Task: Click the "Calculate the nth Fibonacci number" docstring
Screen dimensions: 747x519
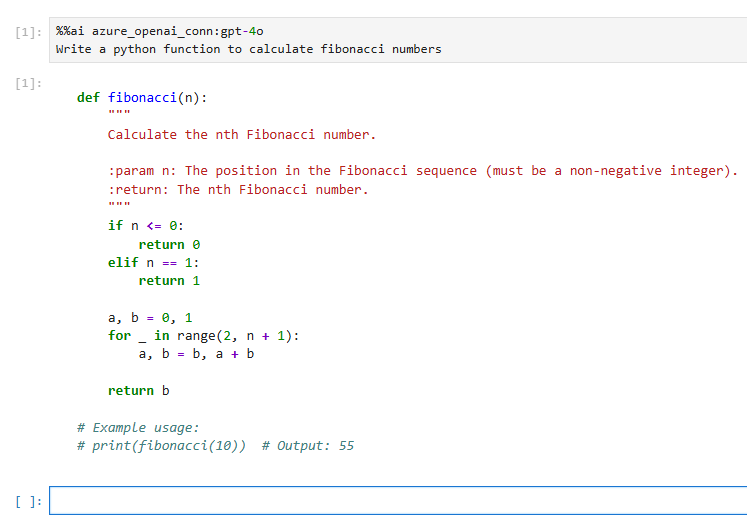Action: (x=241, y=134)
